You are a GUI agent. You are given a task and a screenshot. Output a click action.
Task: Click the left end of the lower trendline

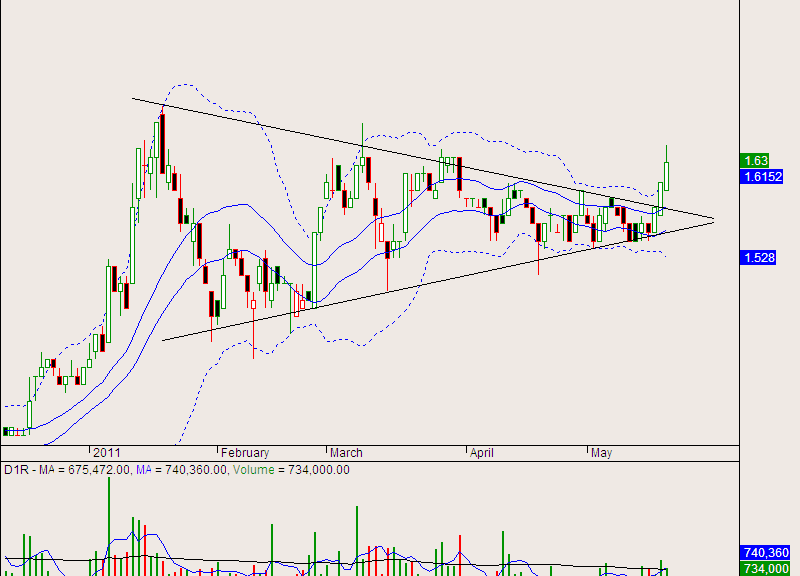162,340
